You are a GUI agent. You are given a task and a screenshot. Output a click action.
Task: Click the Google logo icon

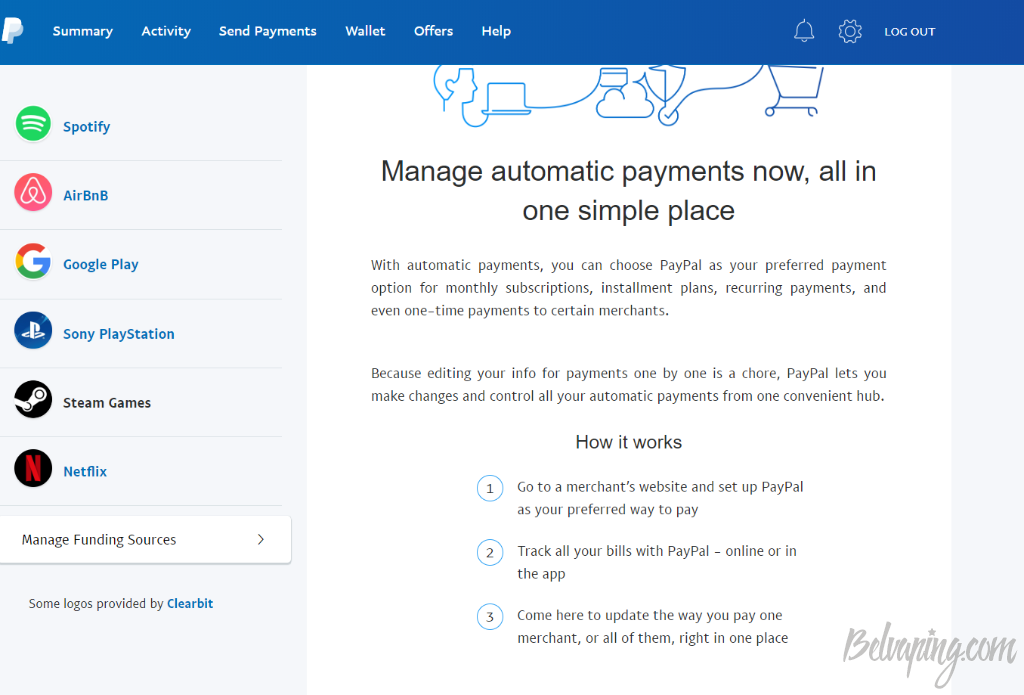click(33, 261)
